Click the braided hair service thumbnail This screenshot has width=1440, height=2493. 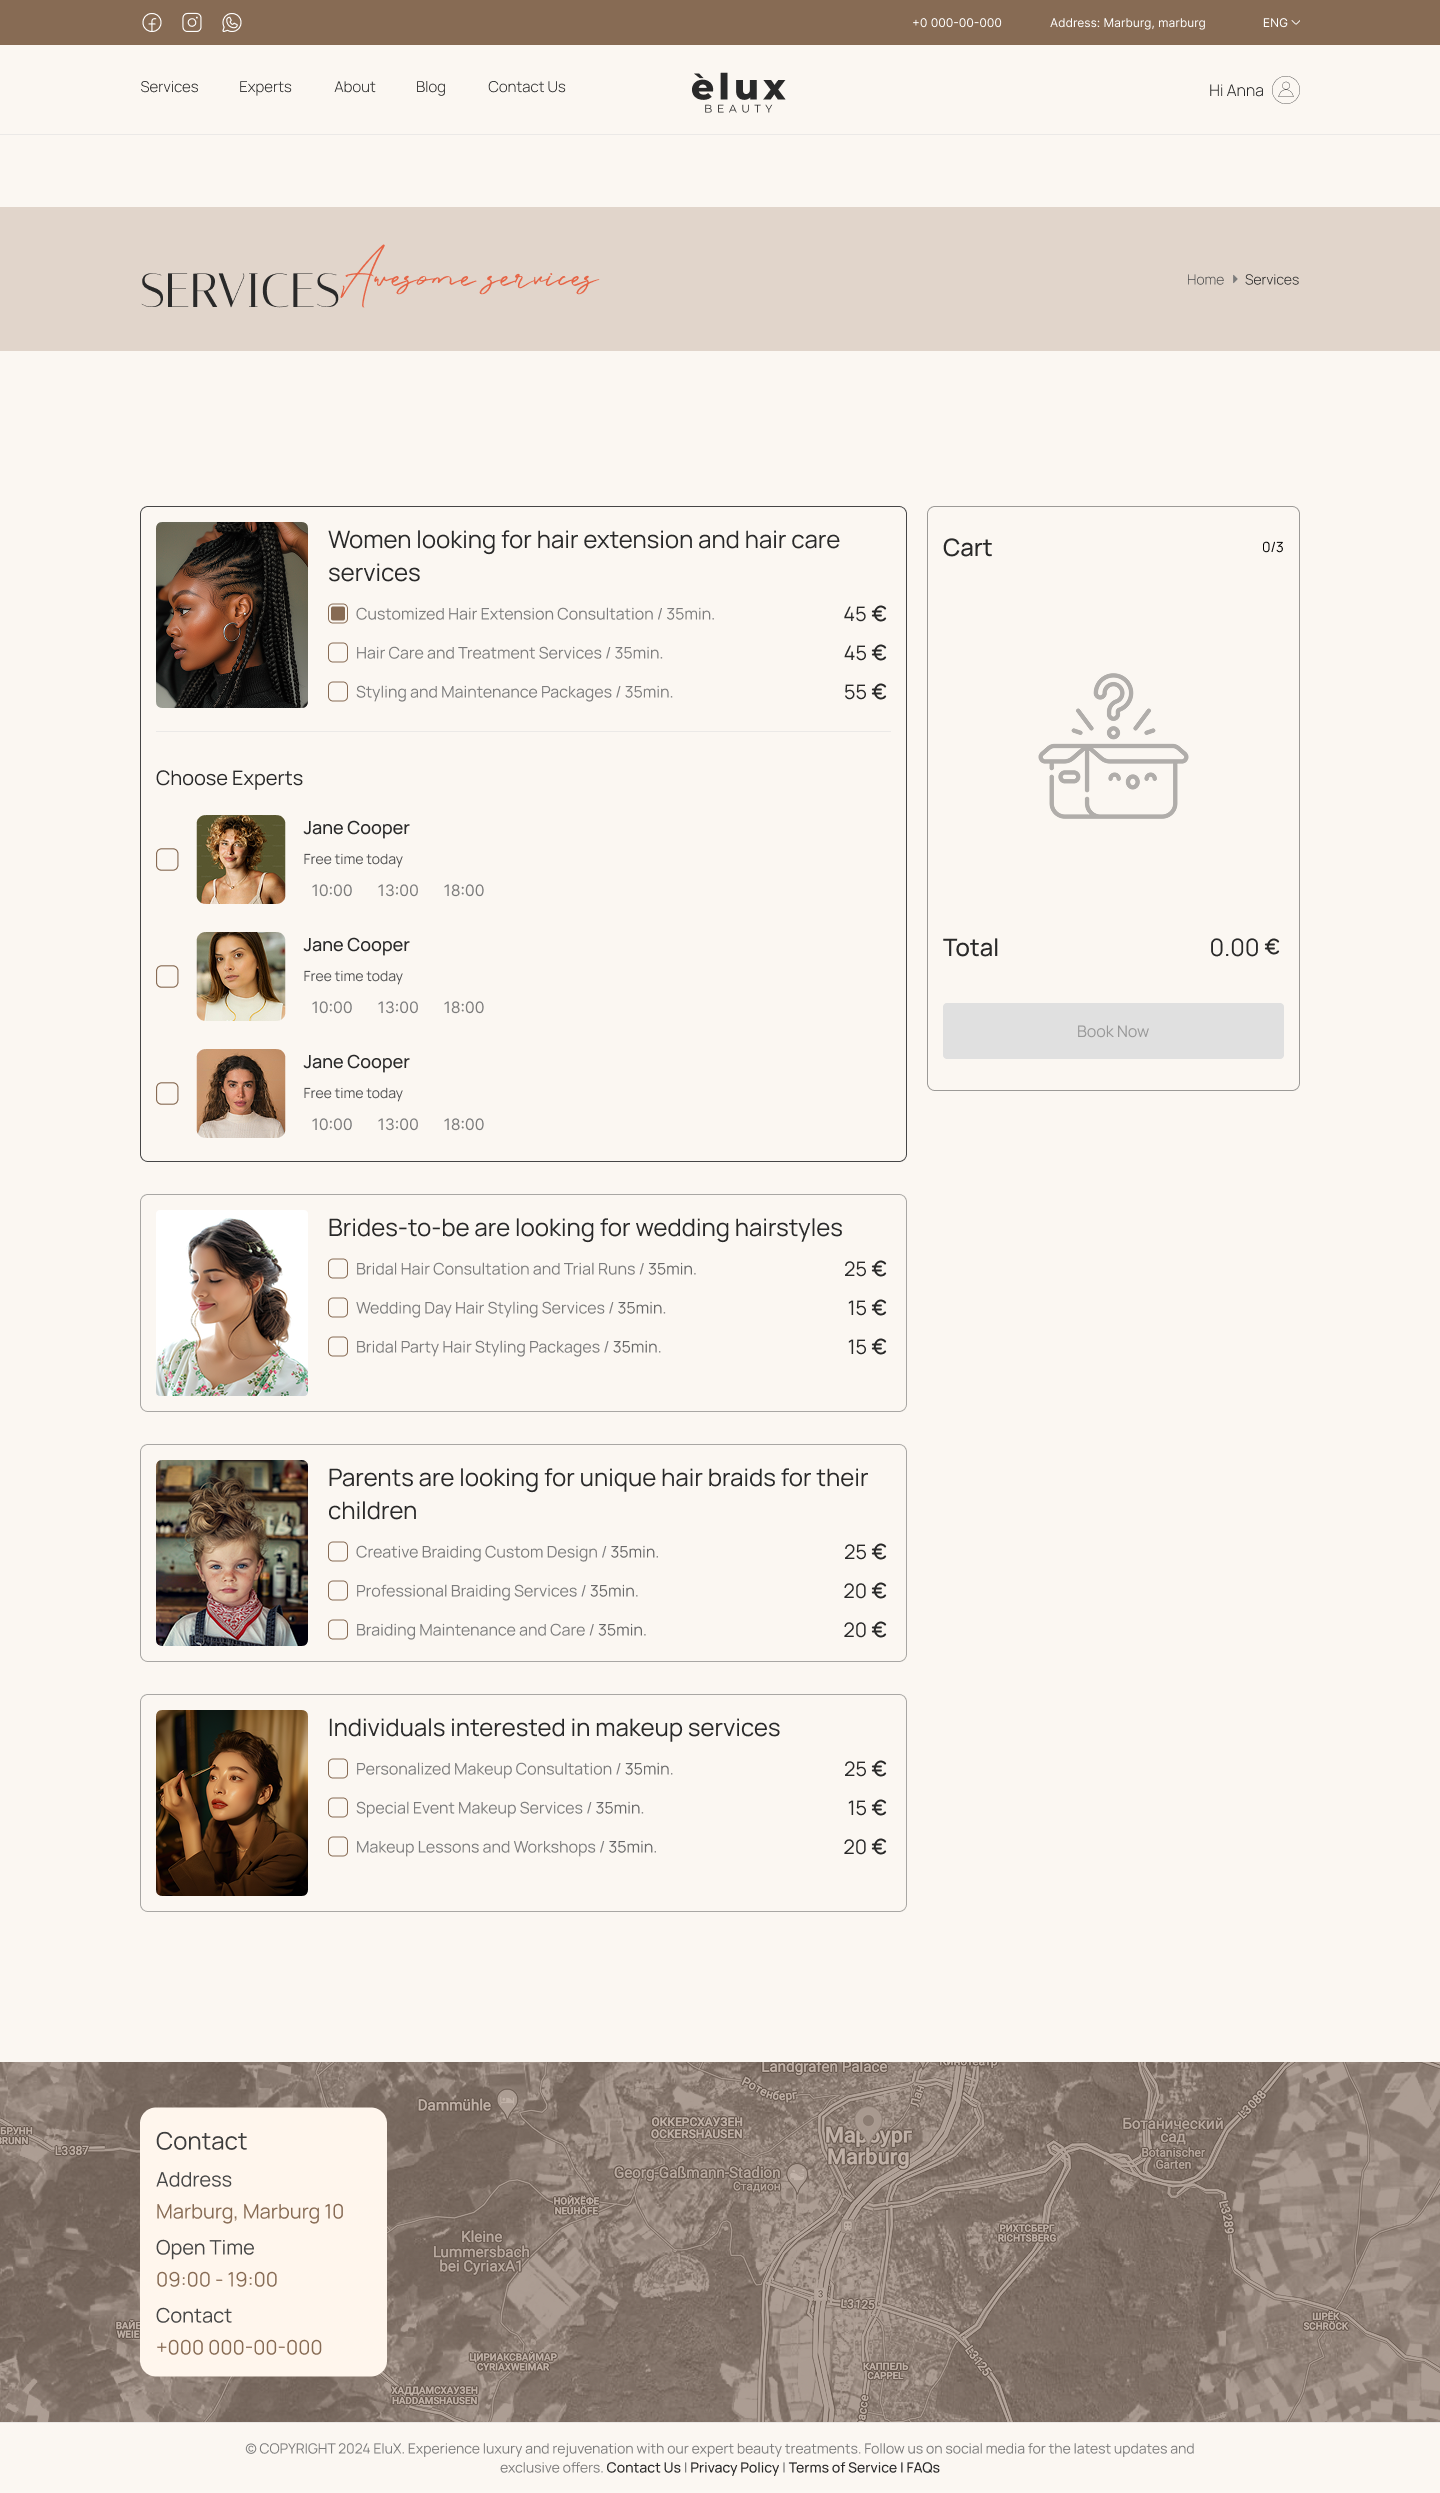[232, 615]
